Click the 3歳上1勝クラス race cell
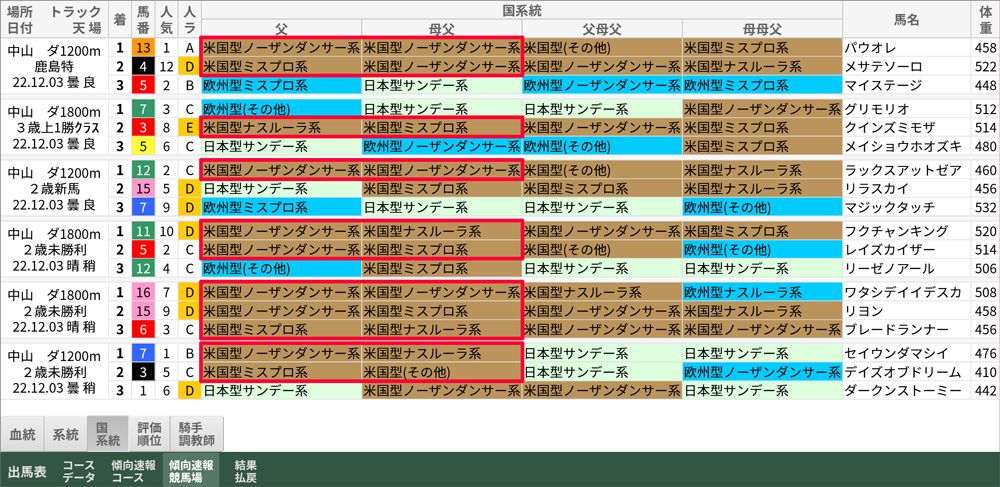This screenshot has height=487, width=1000. pos(54,127)
